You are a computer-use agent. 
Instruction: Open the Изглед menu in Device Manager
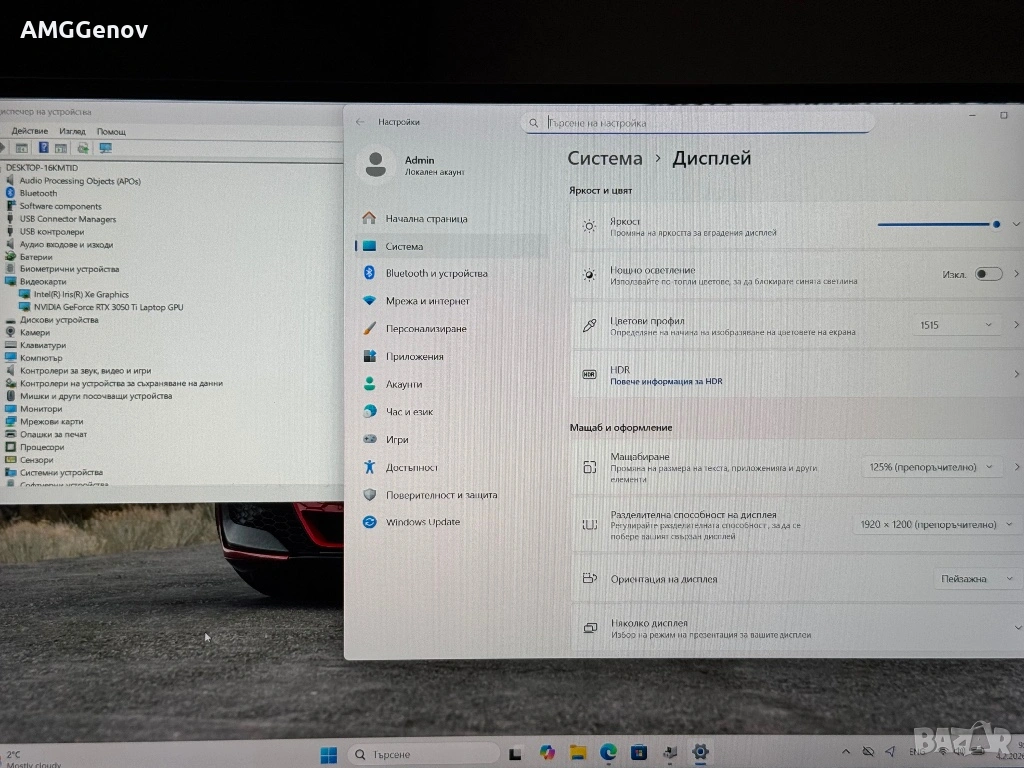(x=72, y=131)
